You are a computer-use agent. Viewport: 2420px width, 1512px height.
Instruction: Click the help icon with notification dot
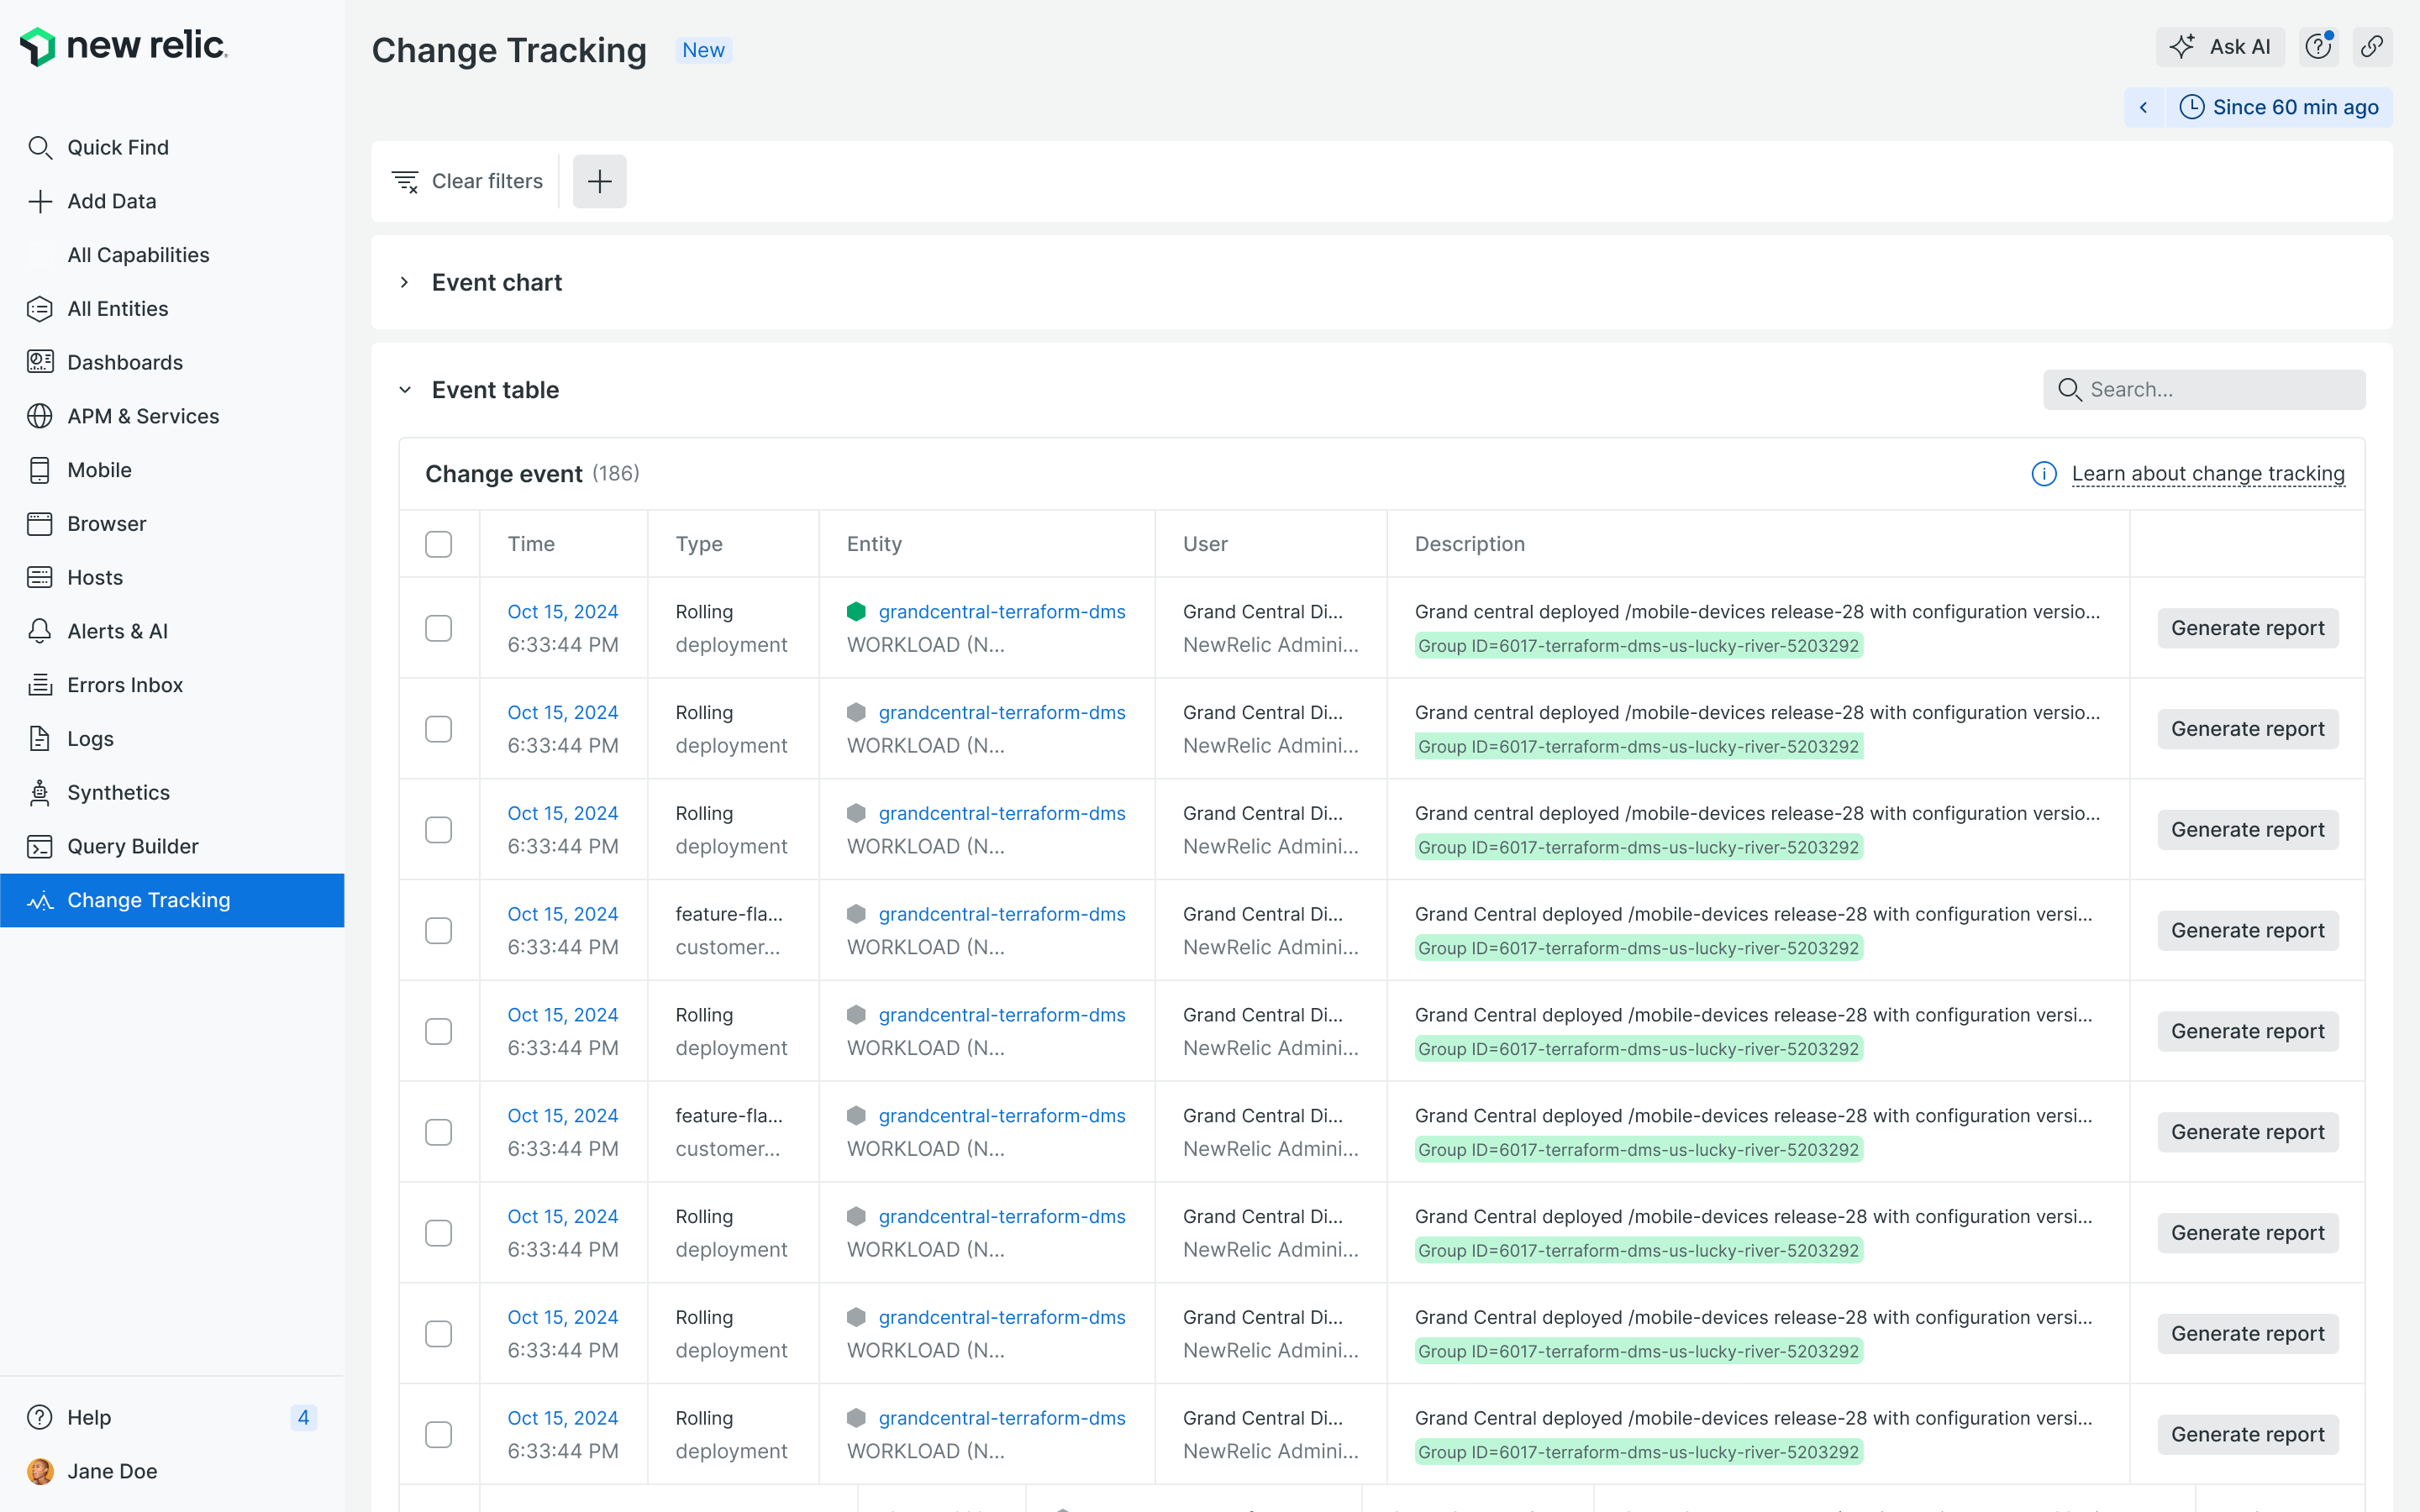click(2318, 47)
